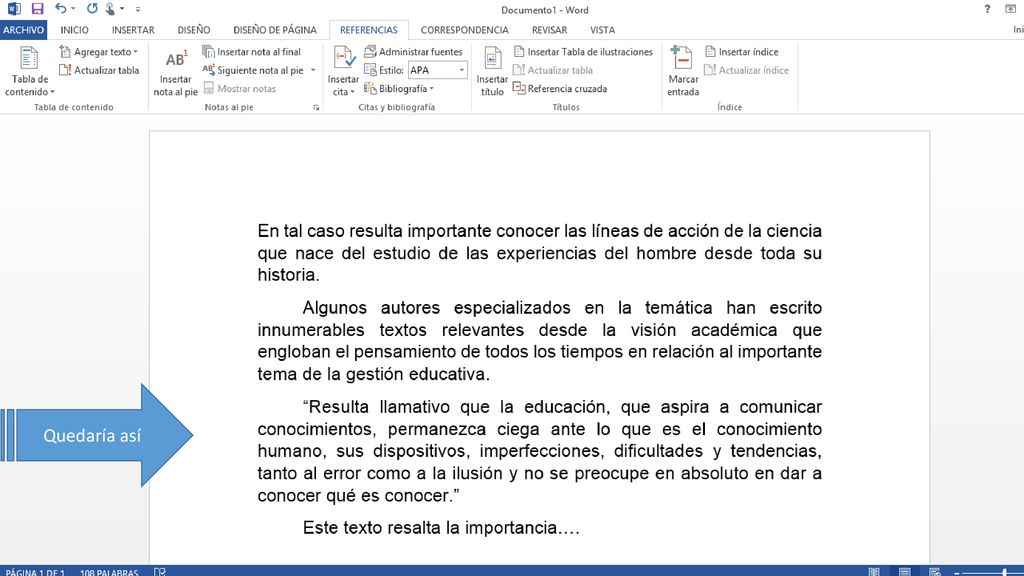Image resolution: width=1024 pixels, height=576 pixels.
Task: Click the Redo/Repeat icon
Action: [x=91, y=9]
